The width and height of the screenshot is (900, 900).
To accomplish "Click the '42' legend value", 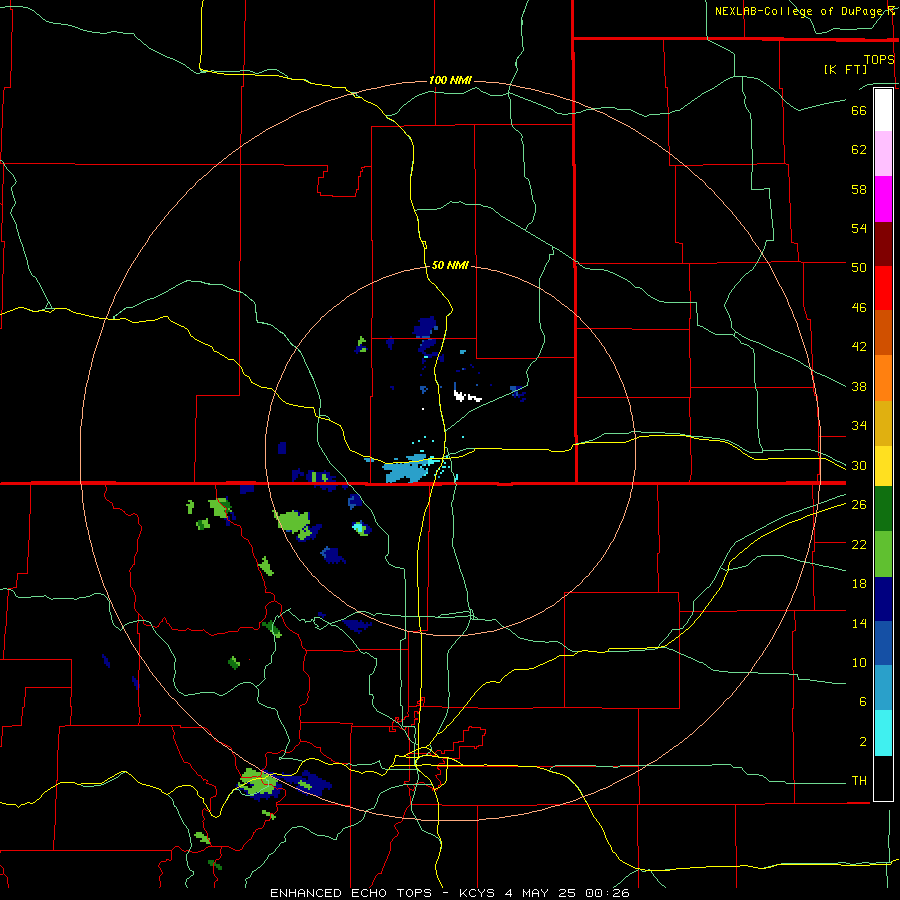I will click(x=859, y=347).
